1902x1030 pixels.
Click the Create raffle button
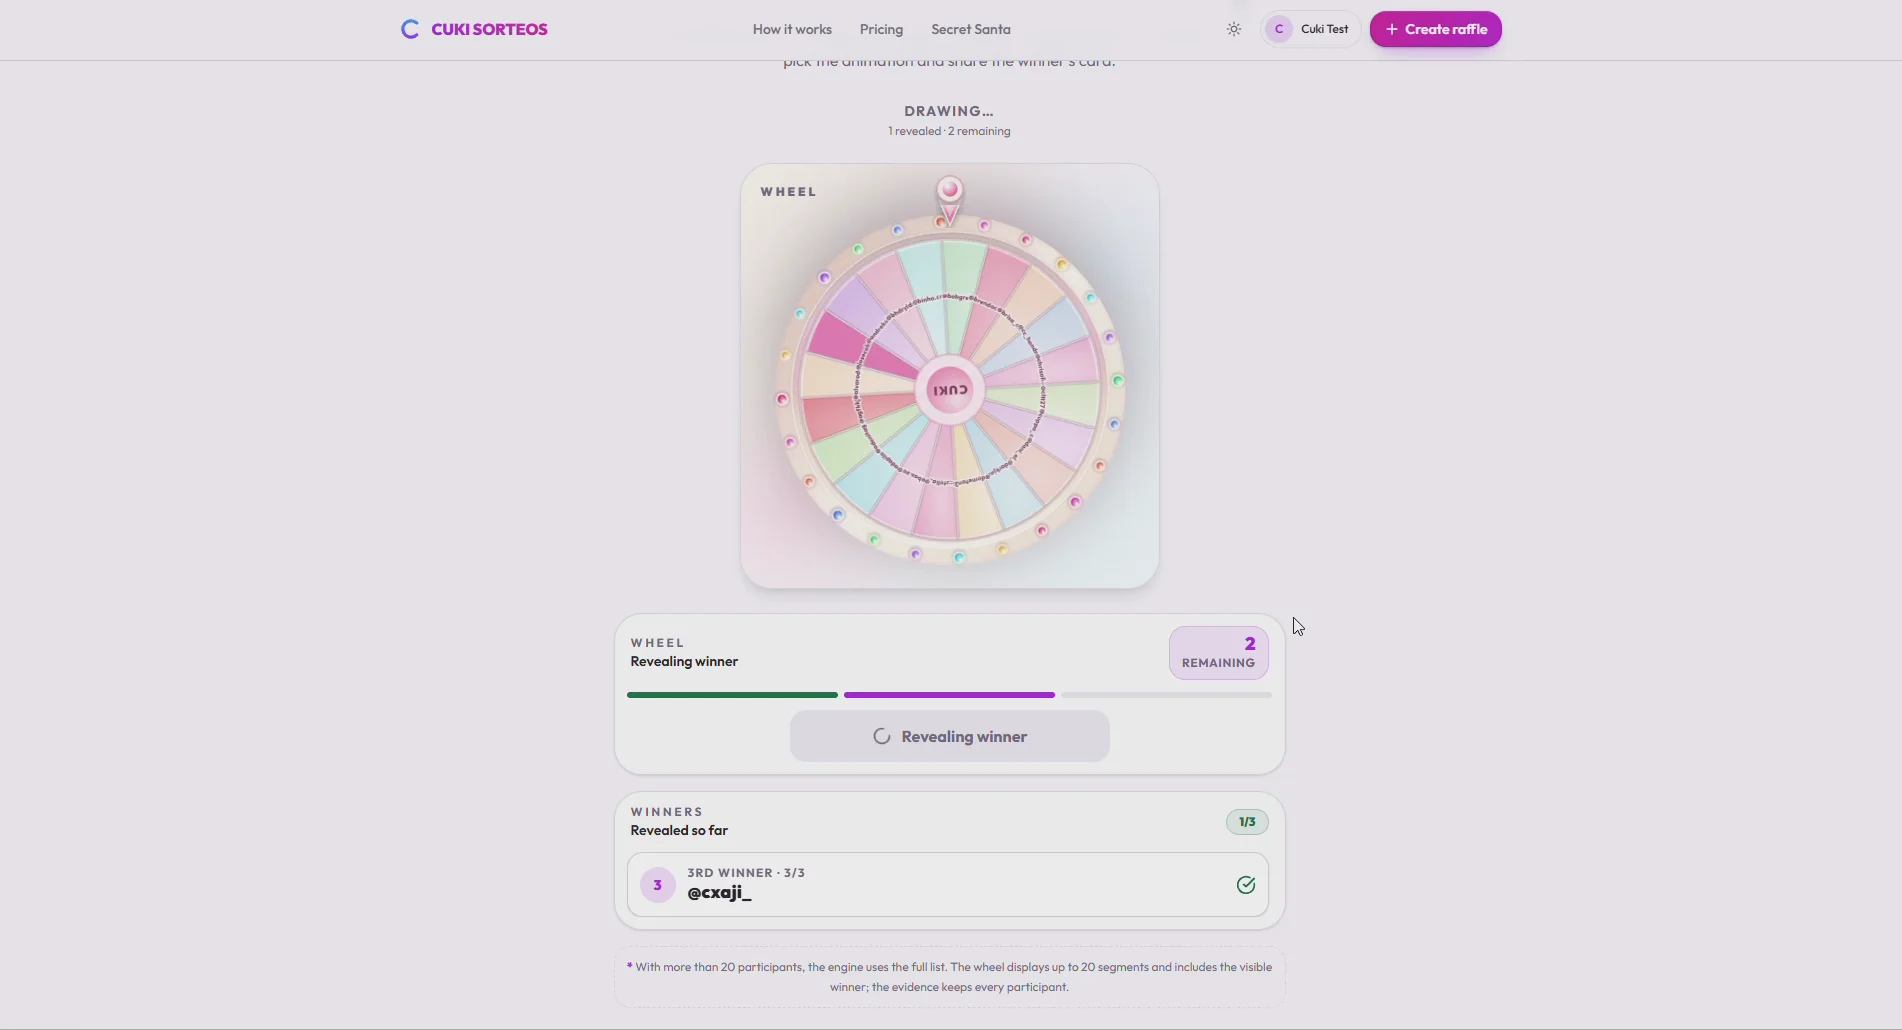tap(1435, 29)
